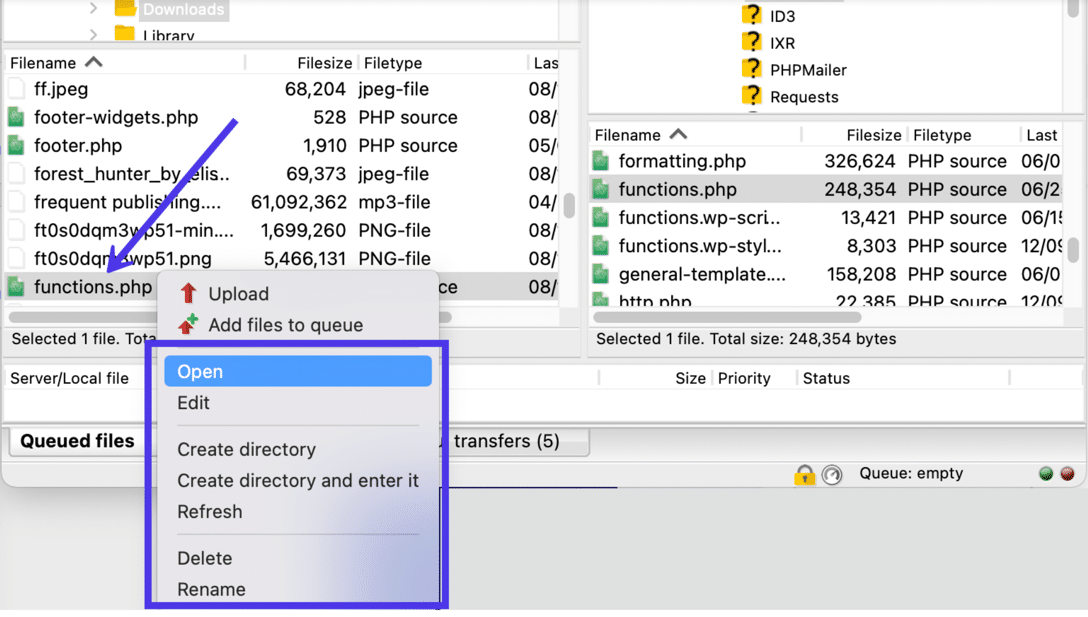
Task: Click the red Upload arrow icon
Action: 190,293
